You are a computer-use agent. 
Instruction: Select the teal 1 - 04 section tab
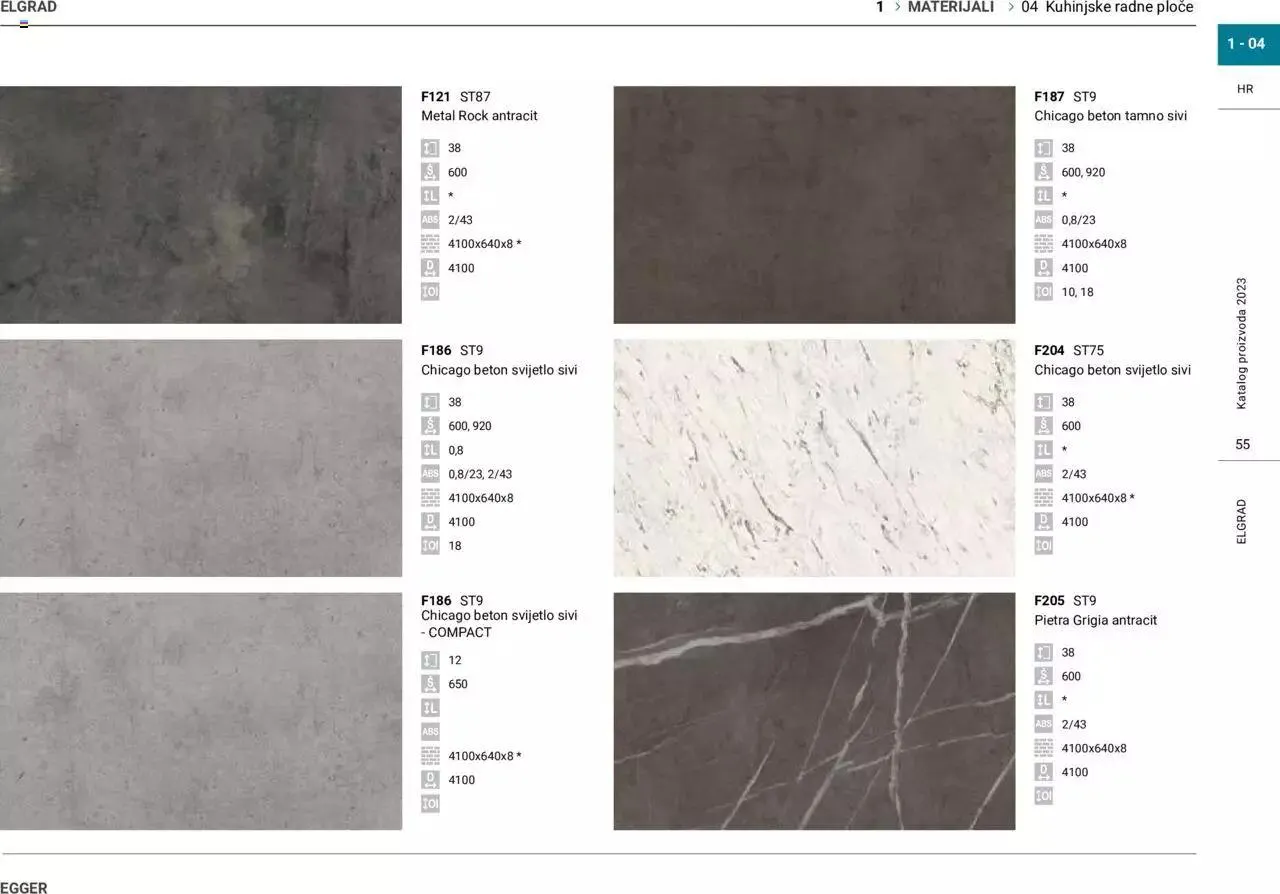[1246, 44]
